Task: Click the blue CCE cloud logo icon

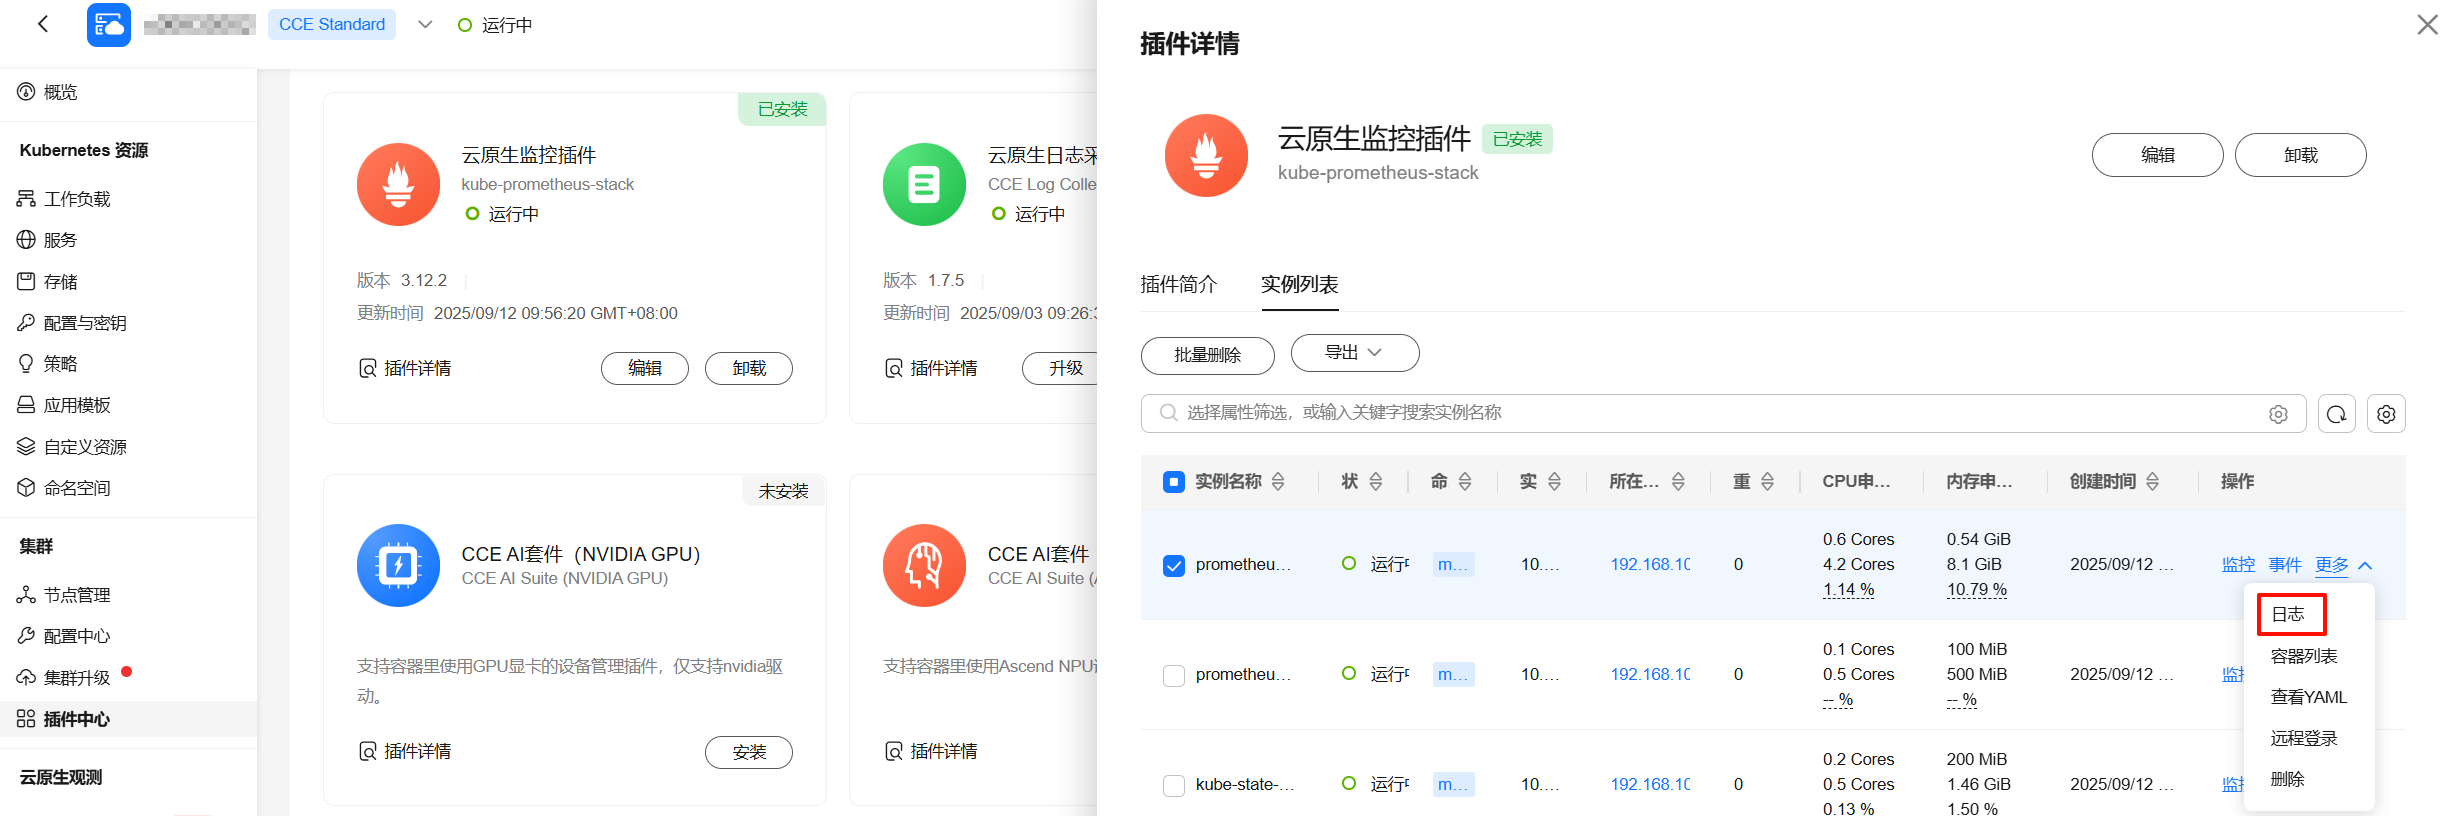Action: point(109,25)
